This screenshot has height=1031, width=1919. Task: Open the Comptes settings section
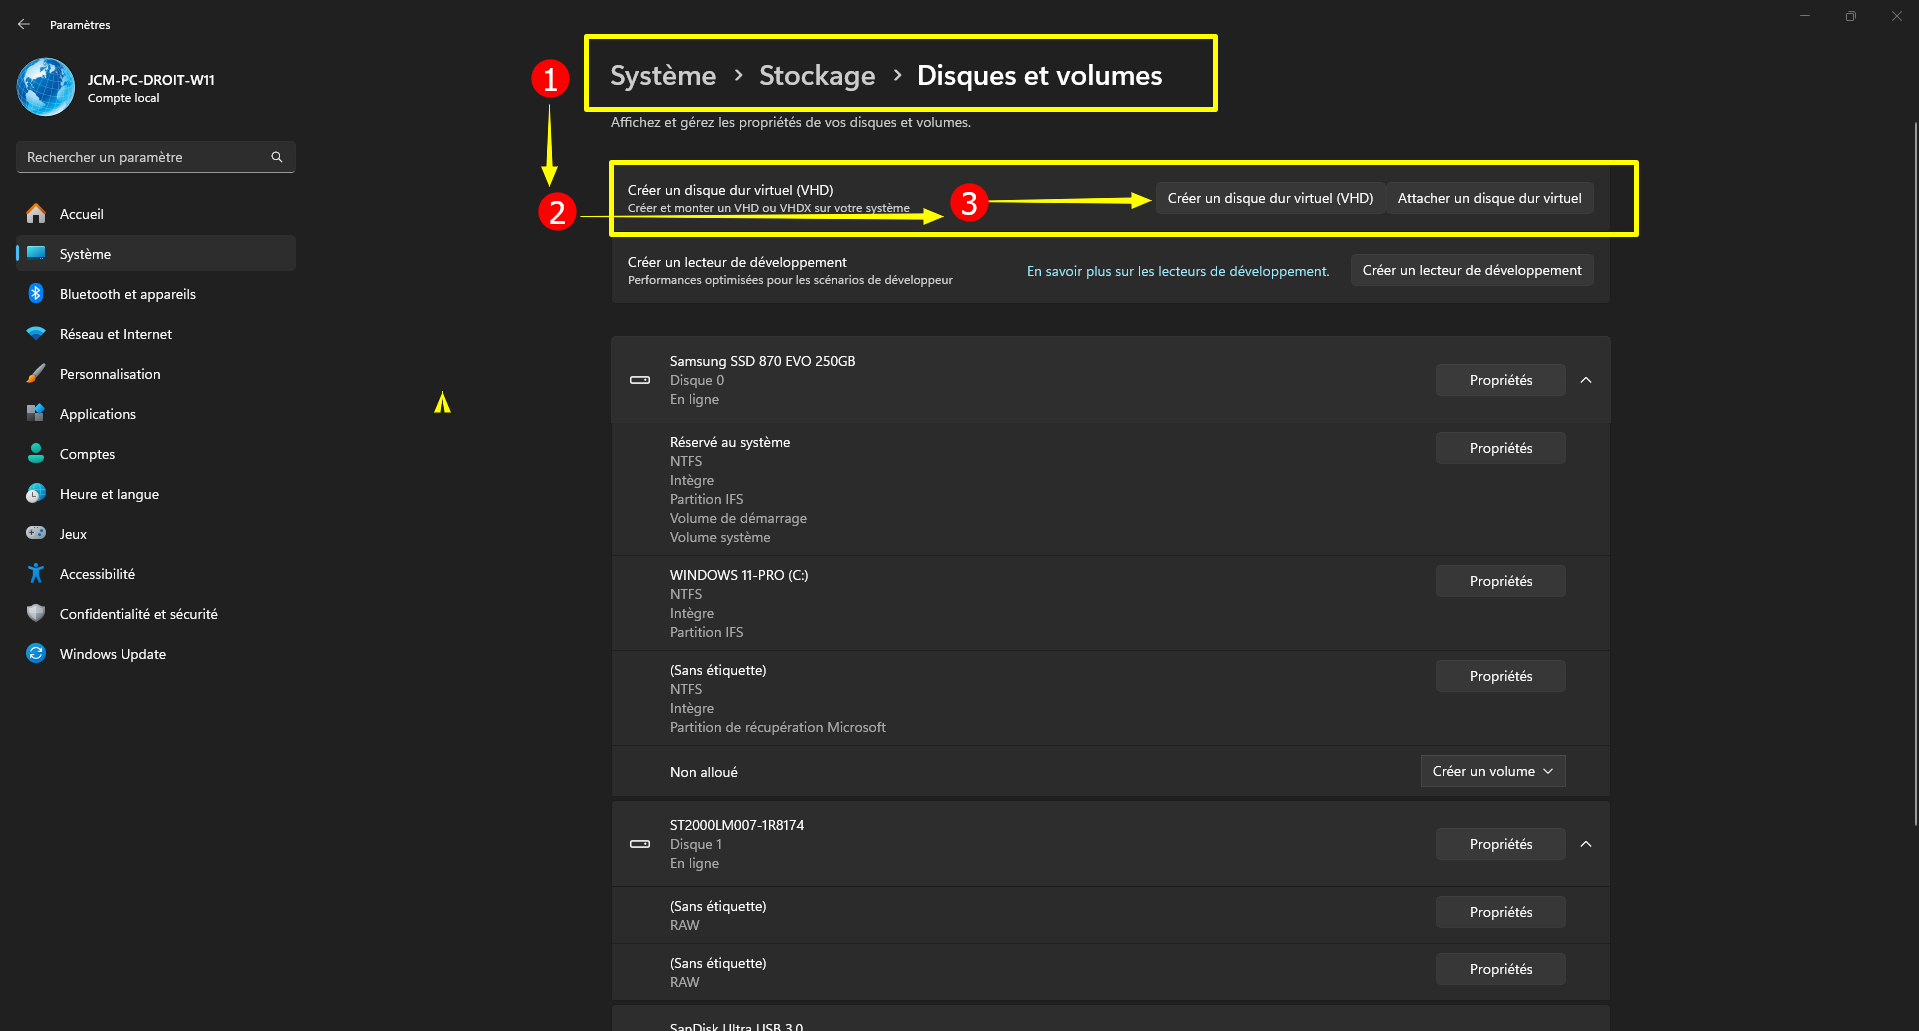pos(88,454)
